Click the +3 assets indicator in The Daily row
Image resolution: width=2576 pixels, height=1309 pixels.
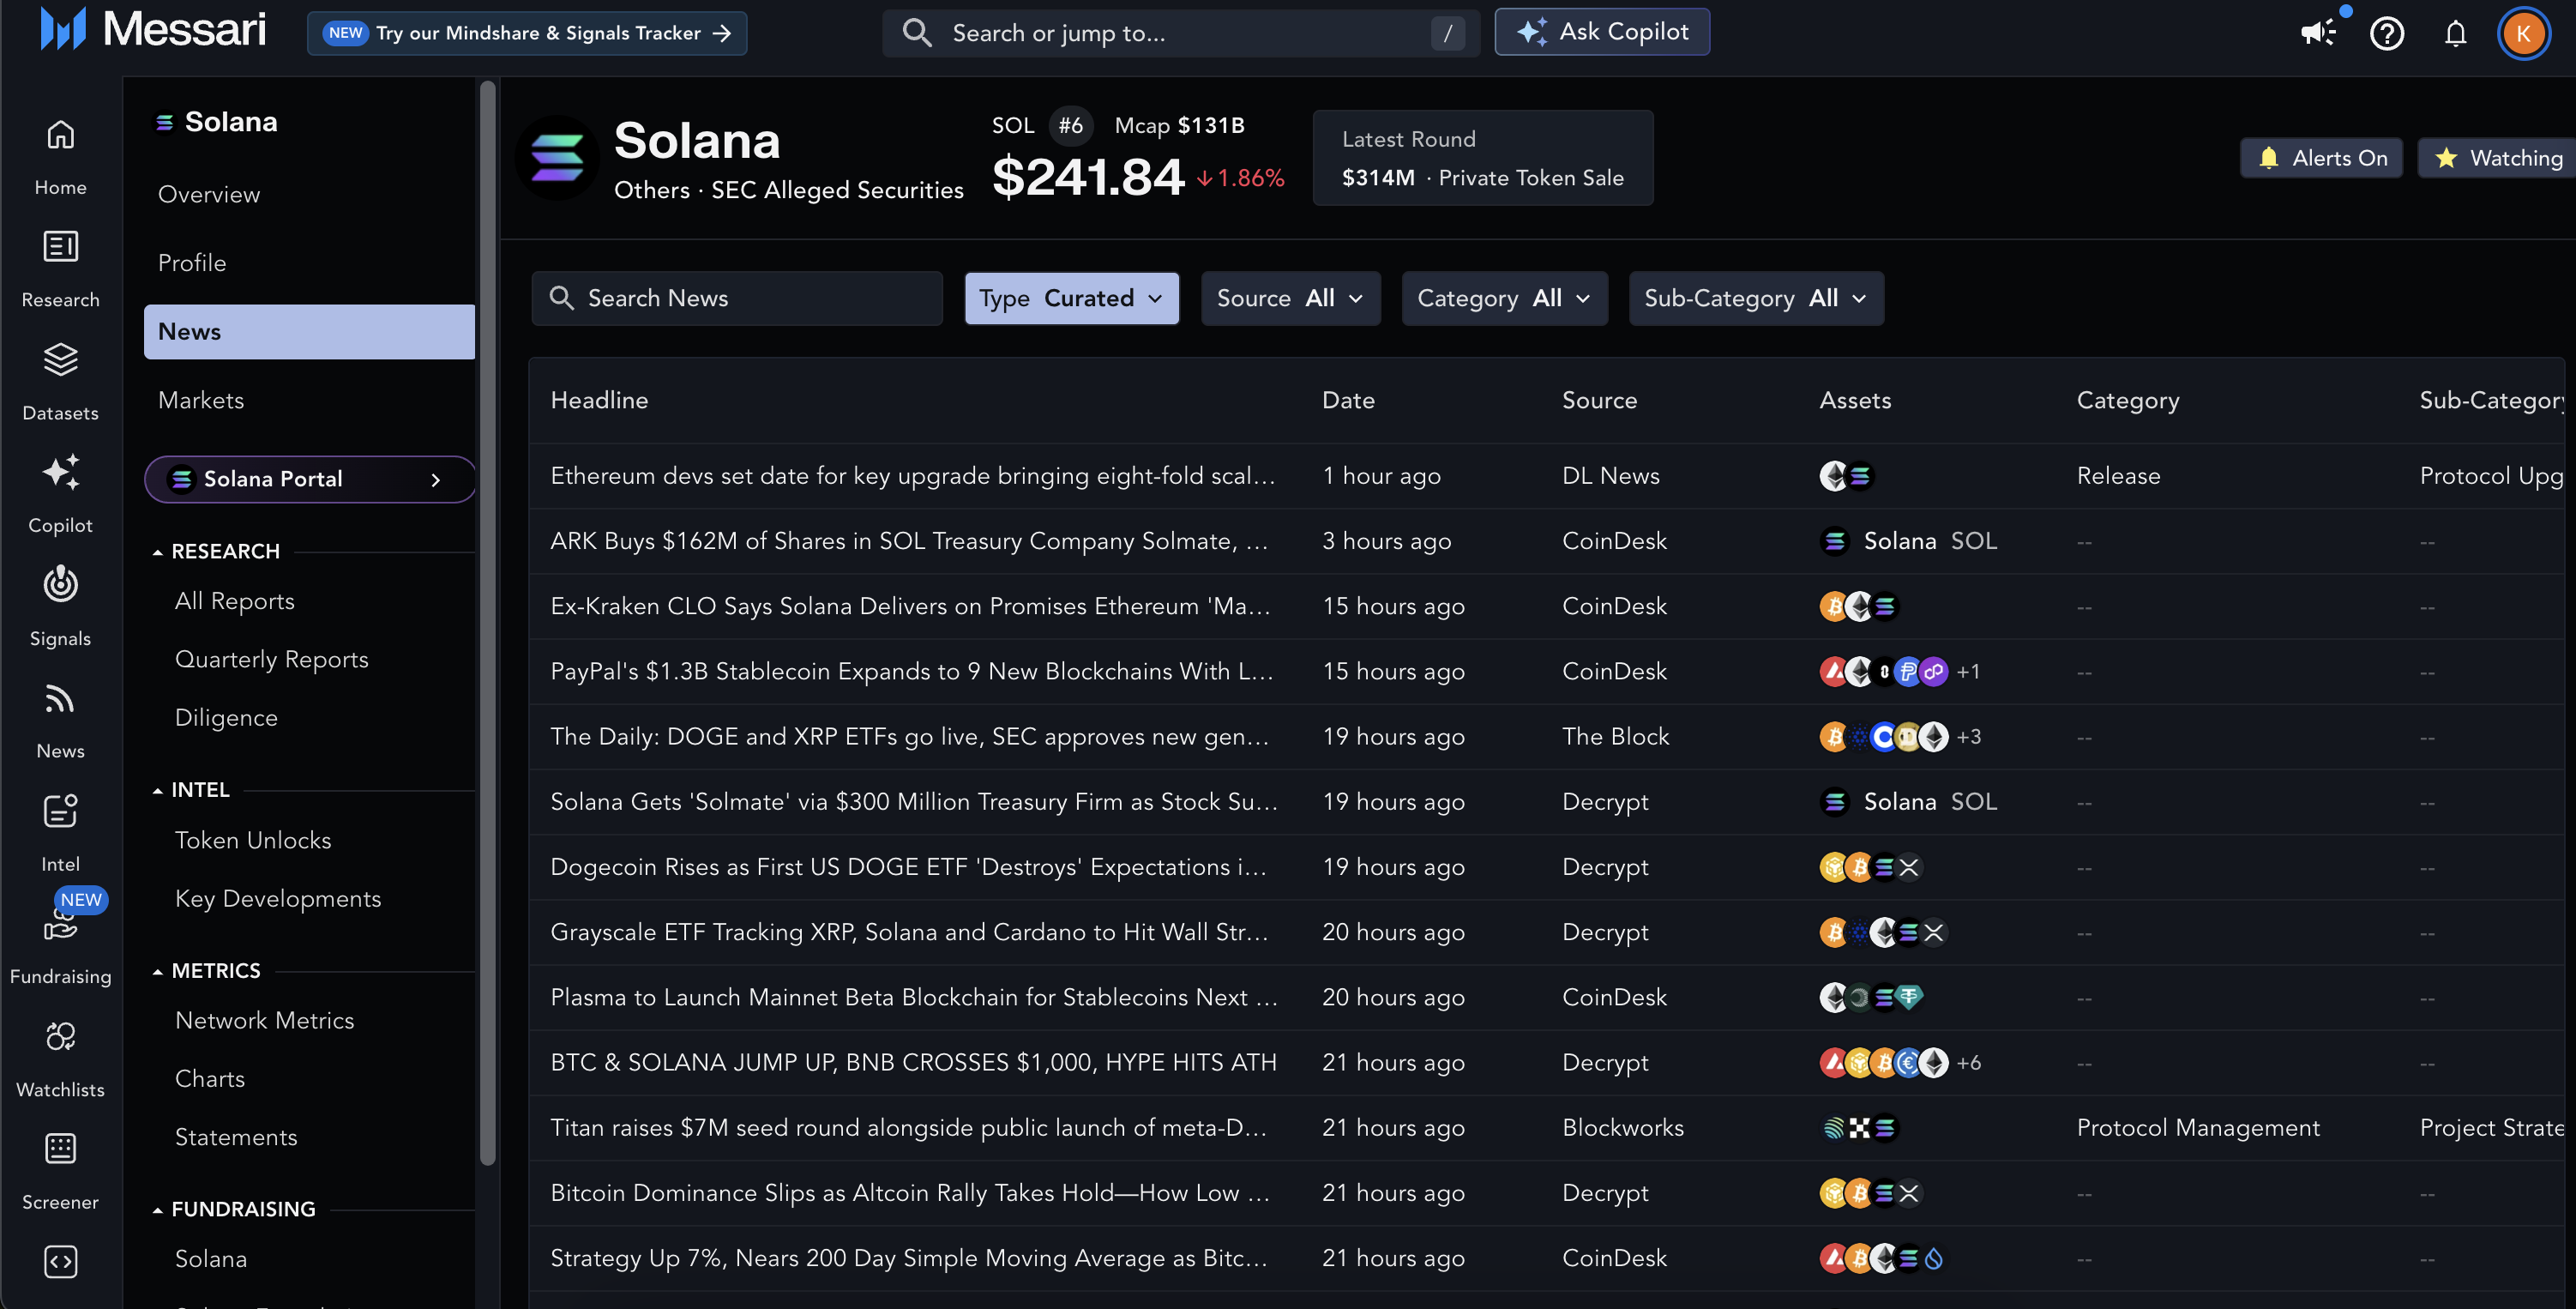click(1968, 737)
